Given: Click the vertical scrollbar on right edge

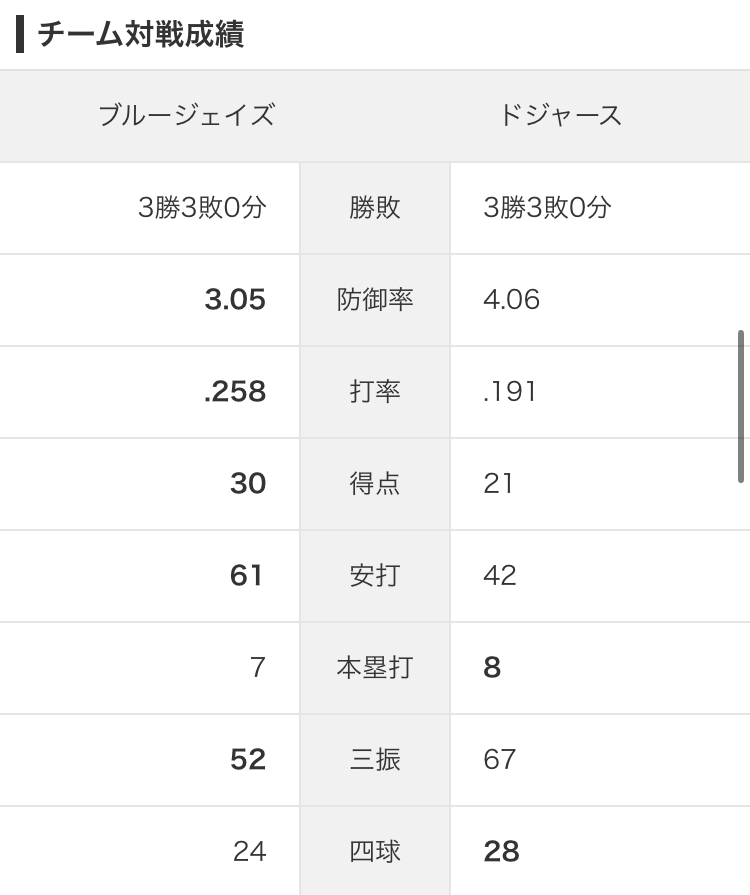Looking at the screenshot, I should coord(741,405).
